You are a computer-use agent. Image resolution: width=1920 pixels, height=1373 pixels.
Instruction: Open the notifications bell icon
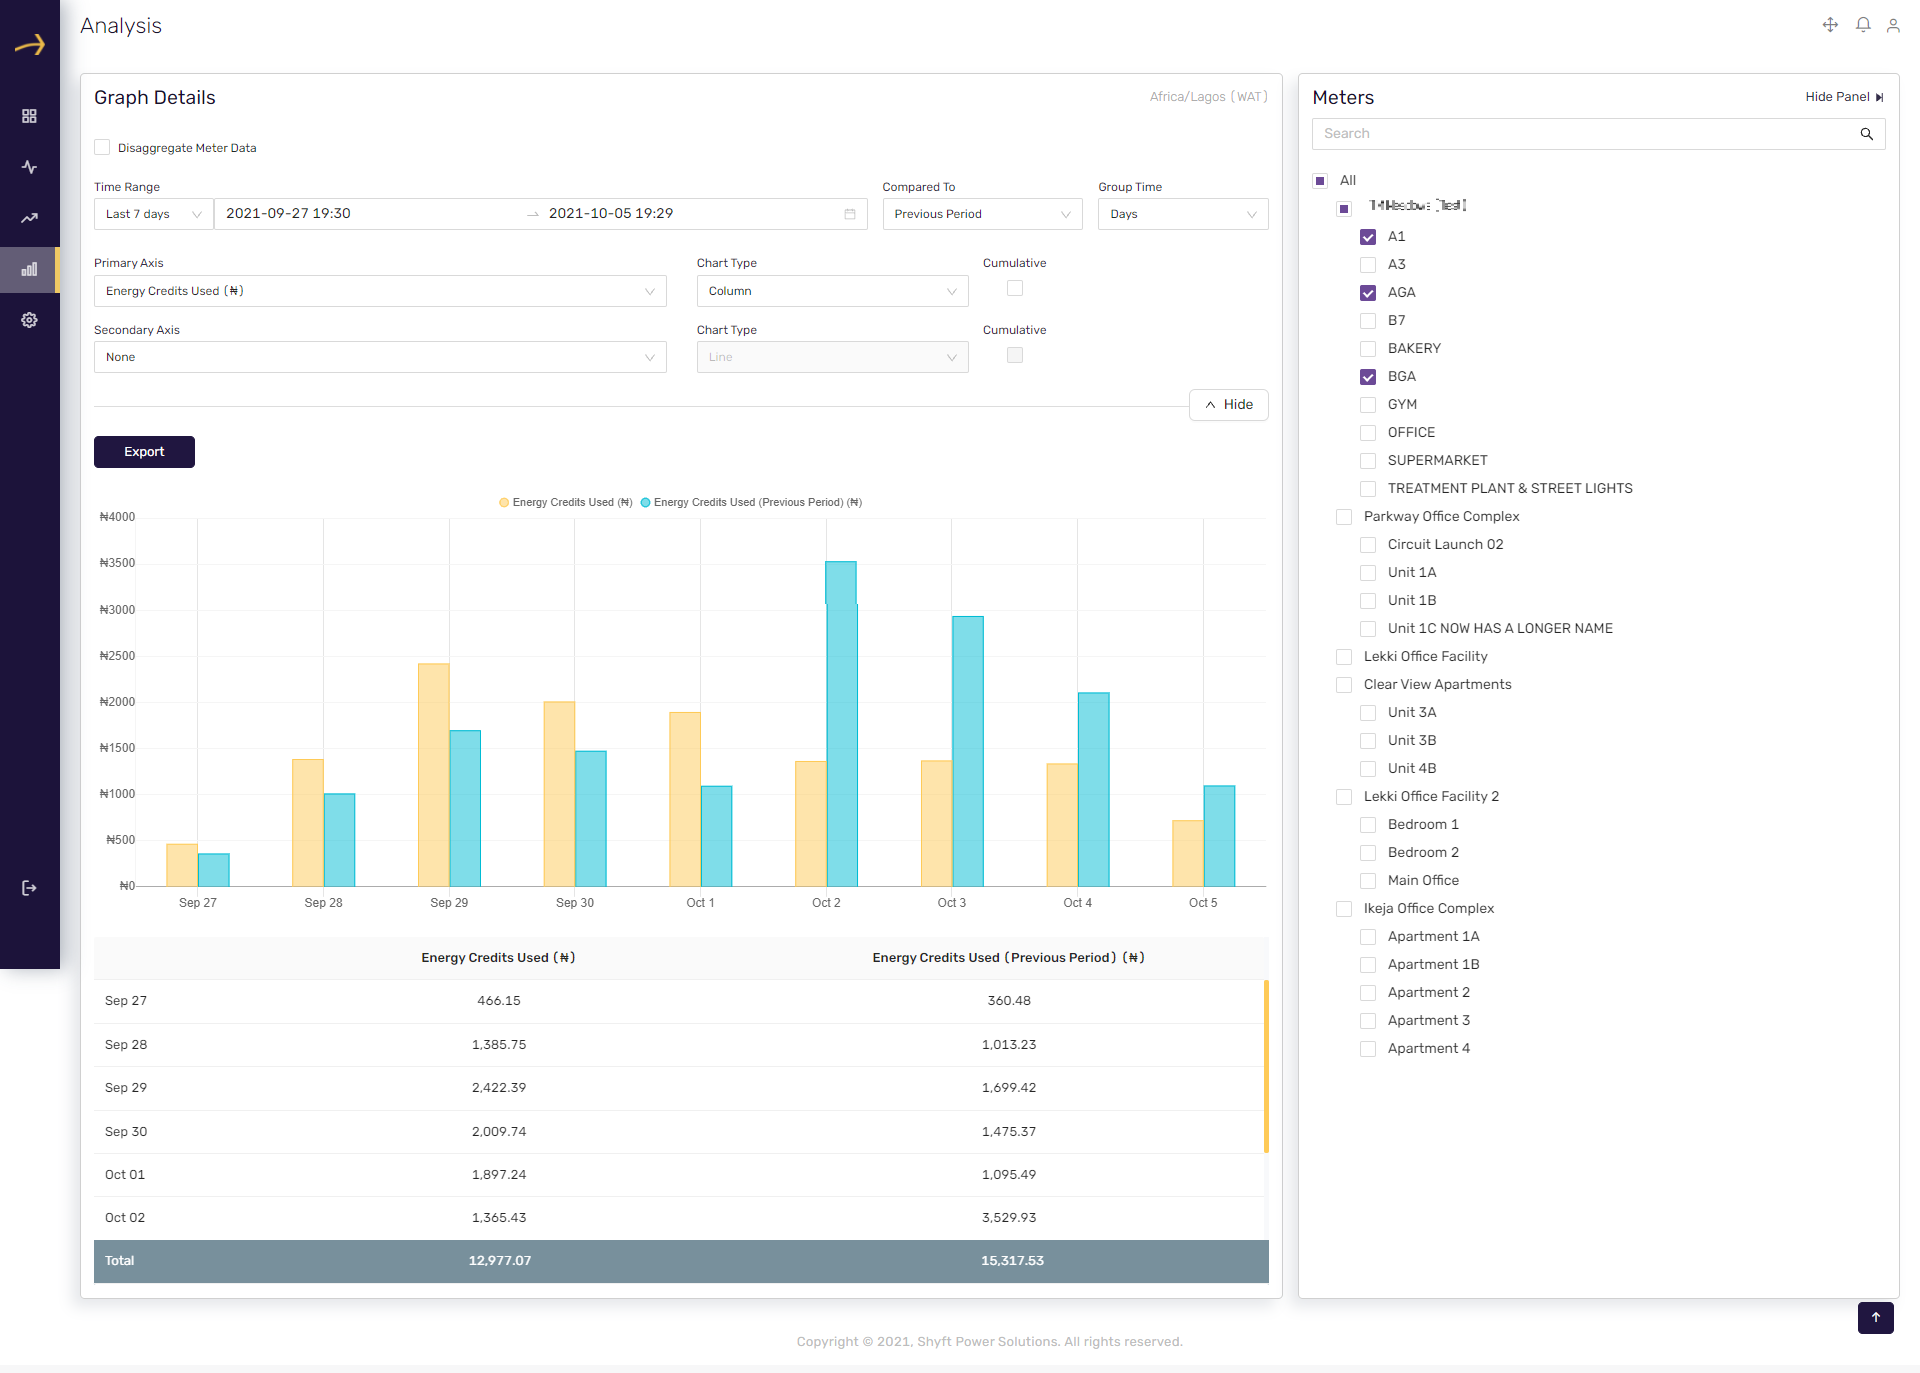pos(1863,25)
